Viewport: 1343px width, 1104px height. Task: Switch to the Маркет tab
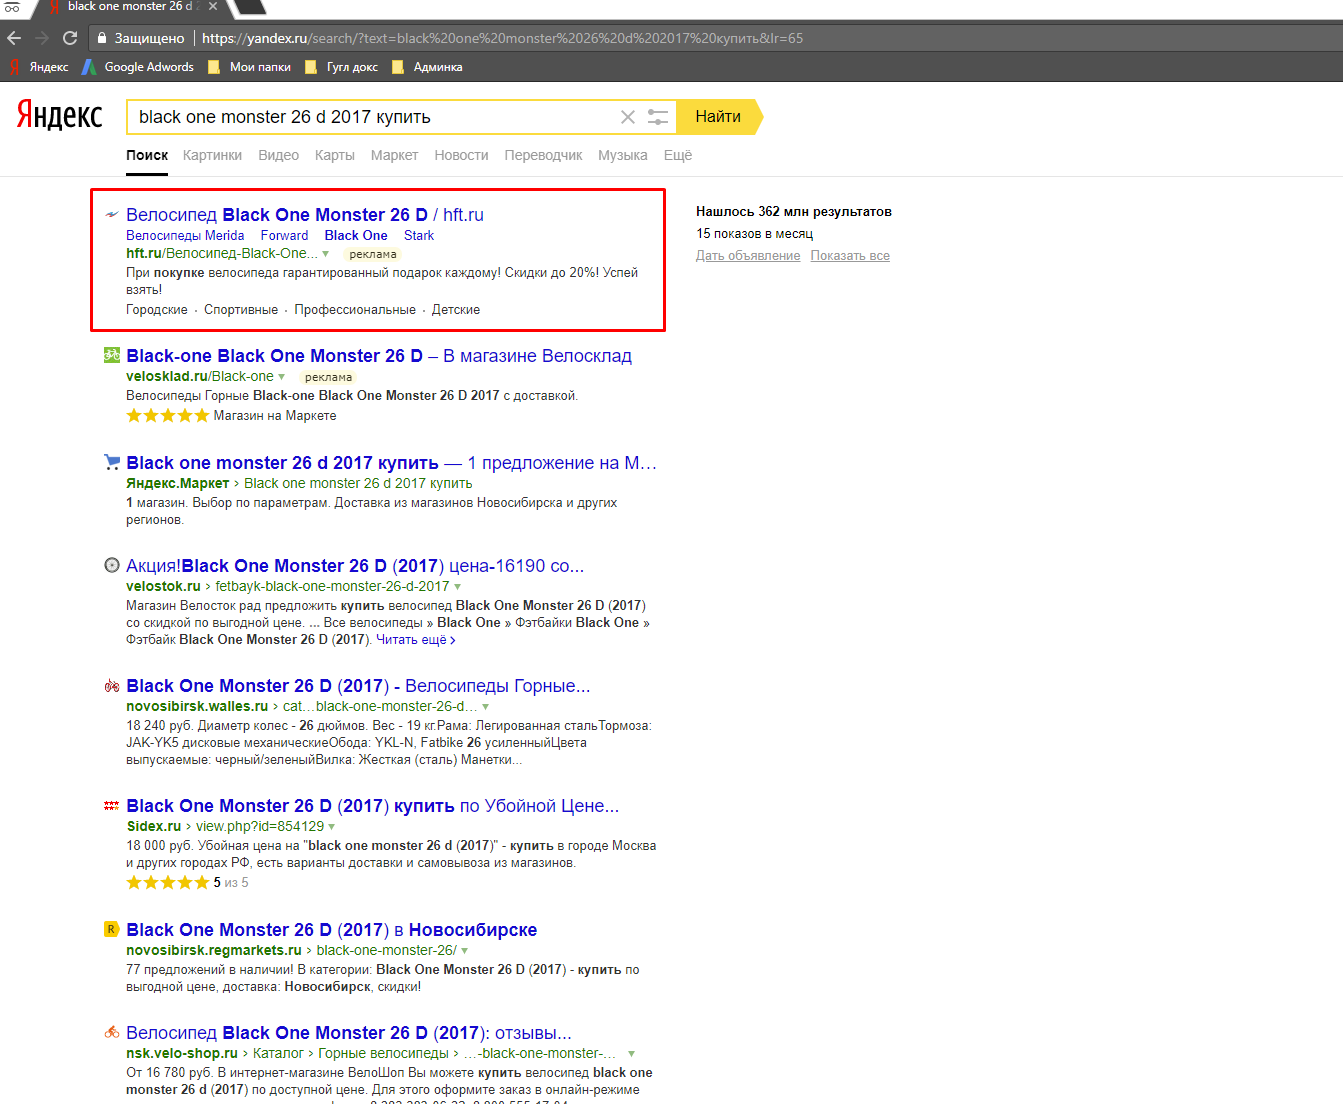(x=394, y=155)
